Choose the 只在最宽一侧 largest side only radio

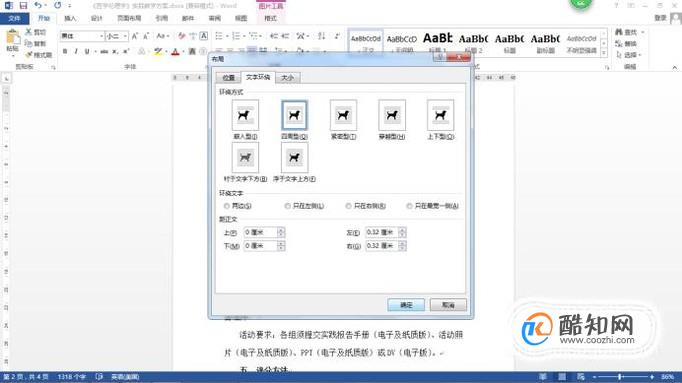point(409,206)
